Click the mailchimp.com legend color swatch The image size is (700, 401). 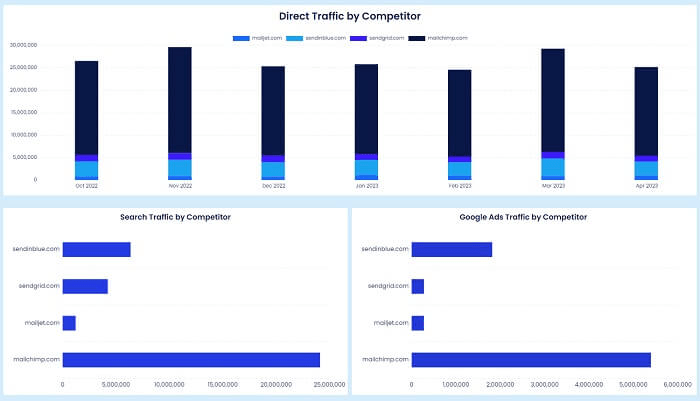point(417,38)
